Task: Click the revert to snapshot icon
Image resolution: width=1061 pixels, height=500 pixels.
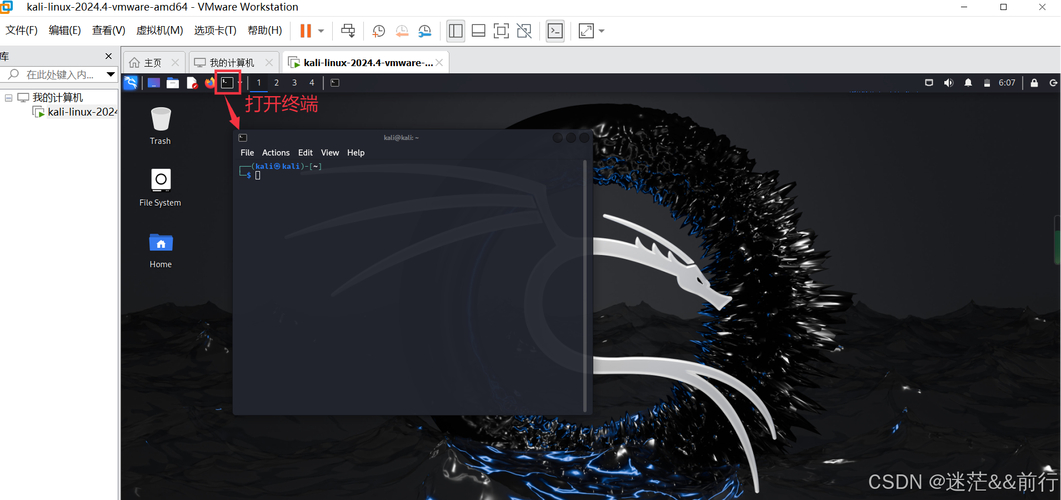Action: click(x=402, y=30)
